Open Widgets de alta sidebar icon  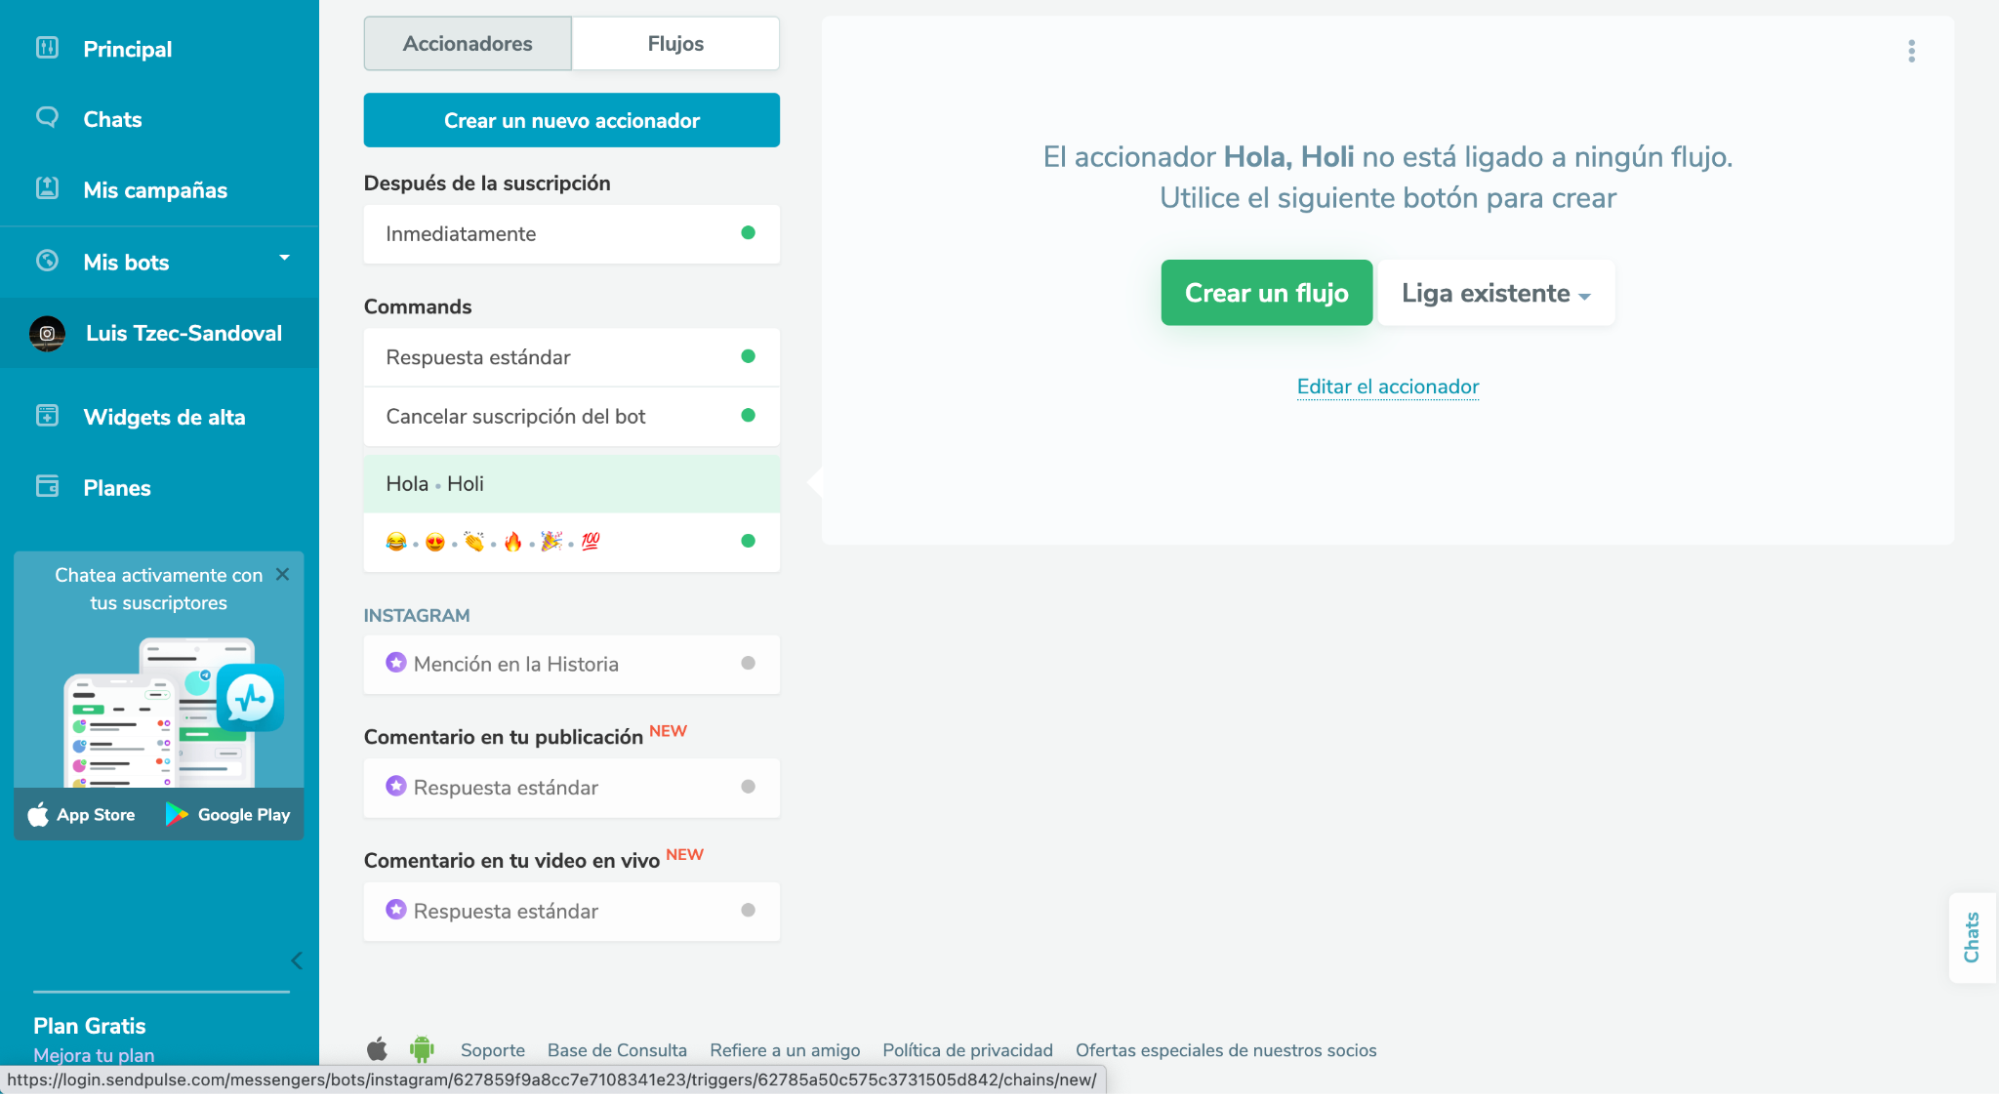(x=47, y=415)
